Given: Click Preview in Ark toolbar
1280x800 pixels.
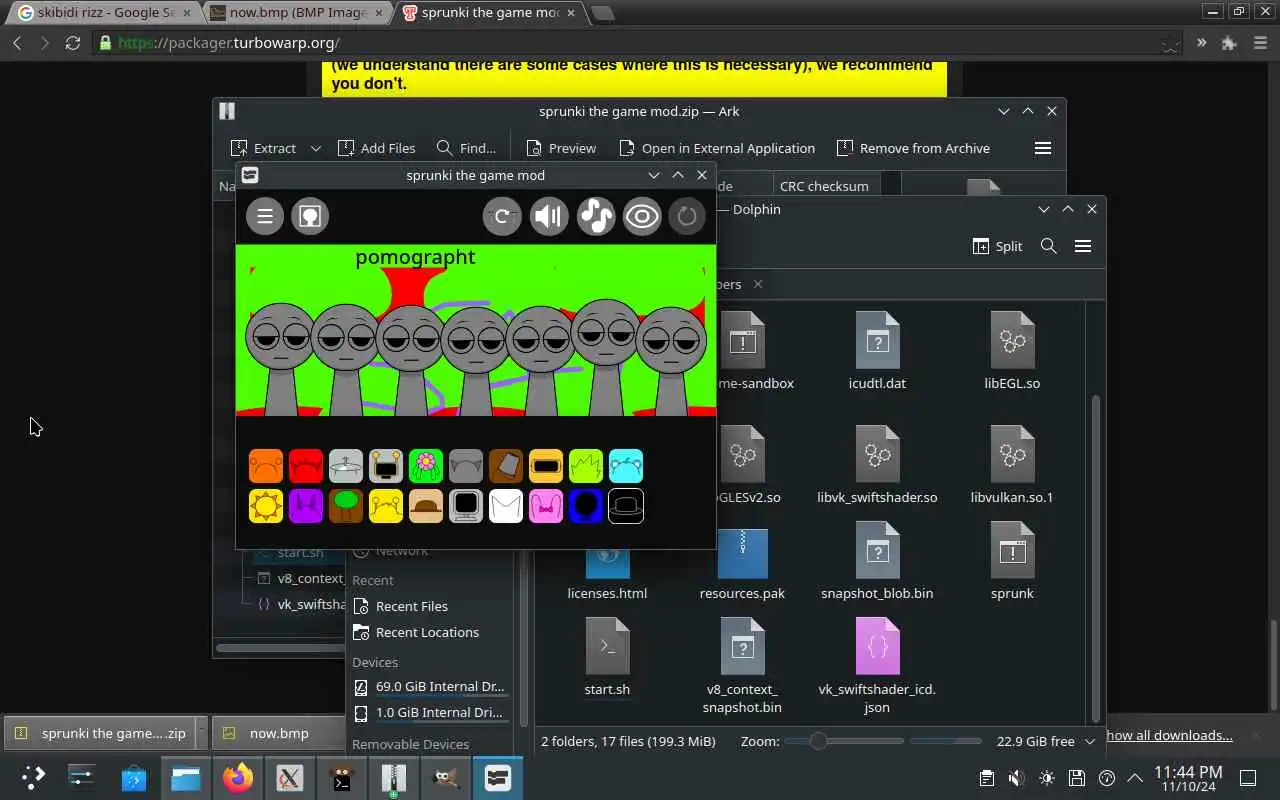Looking at the screenshot, I should (x=560, y=148).
